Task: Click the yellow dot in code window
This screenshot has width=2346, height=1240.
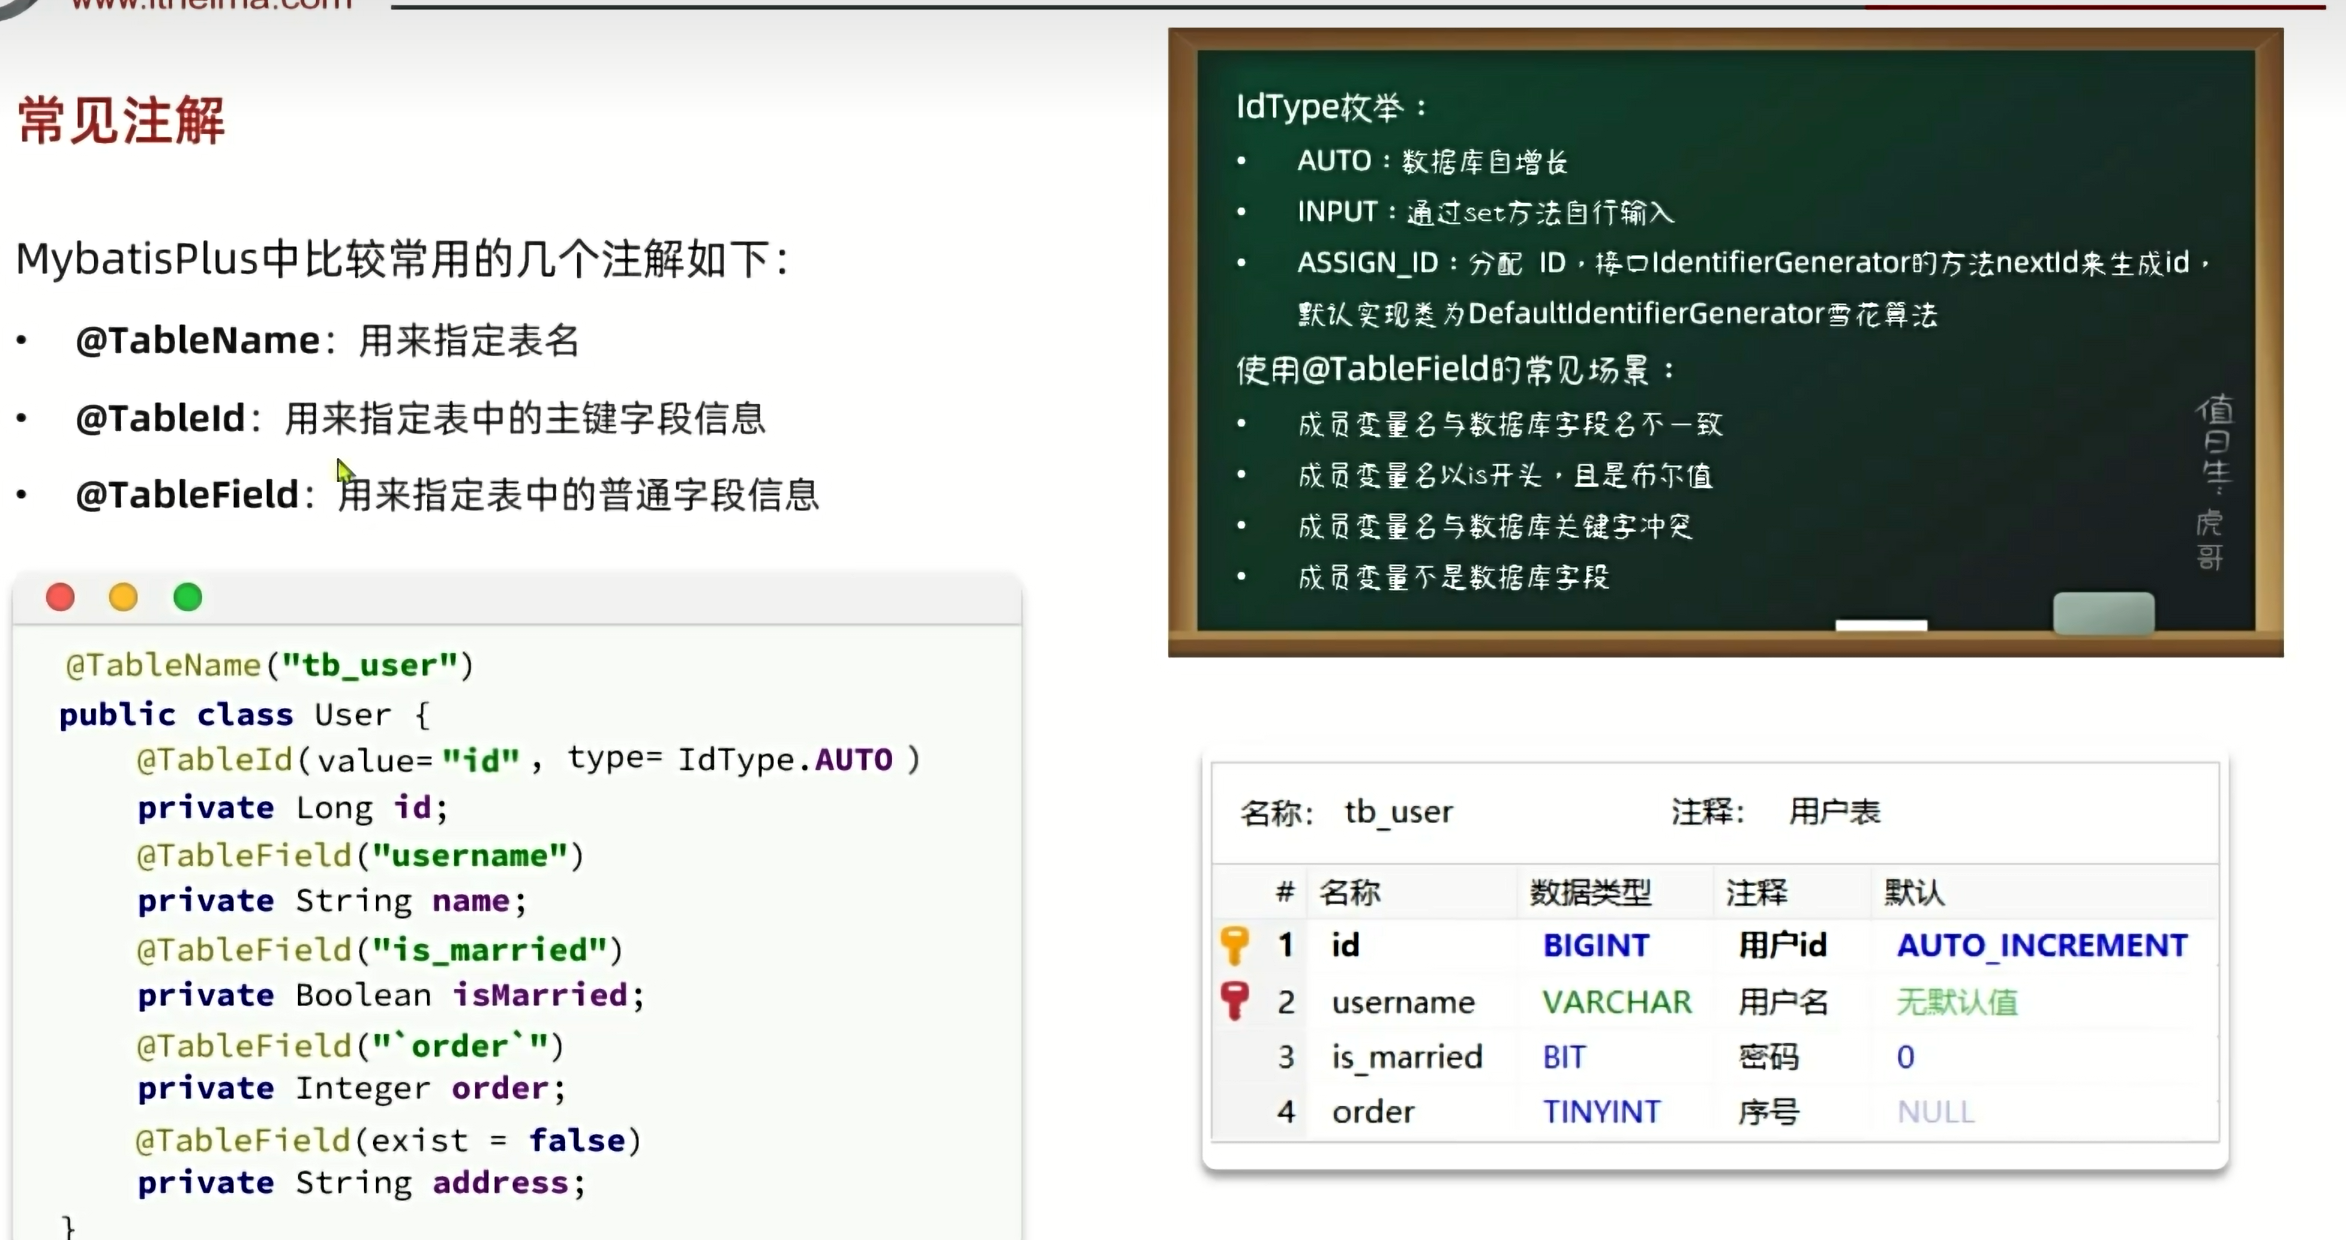Action: point(123,597)
